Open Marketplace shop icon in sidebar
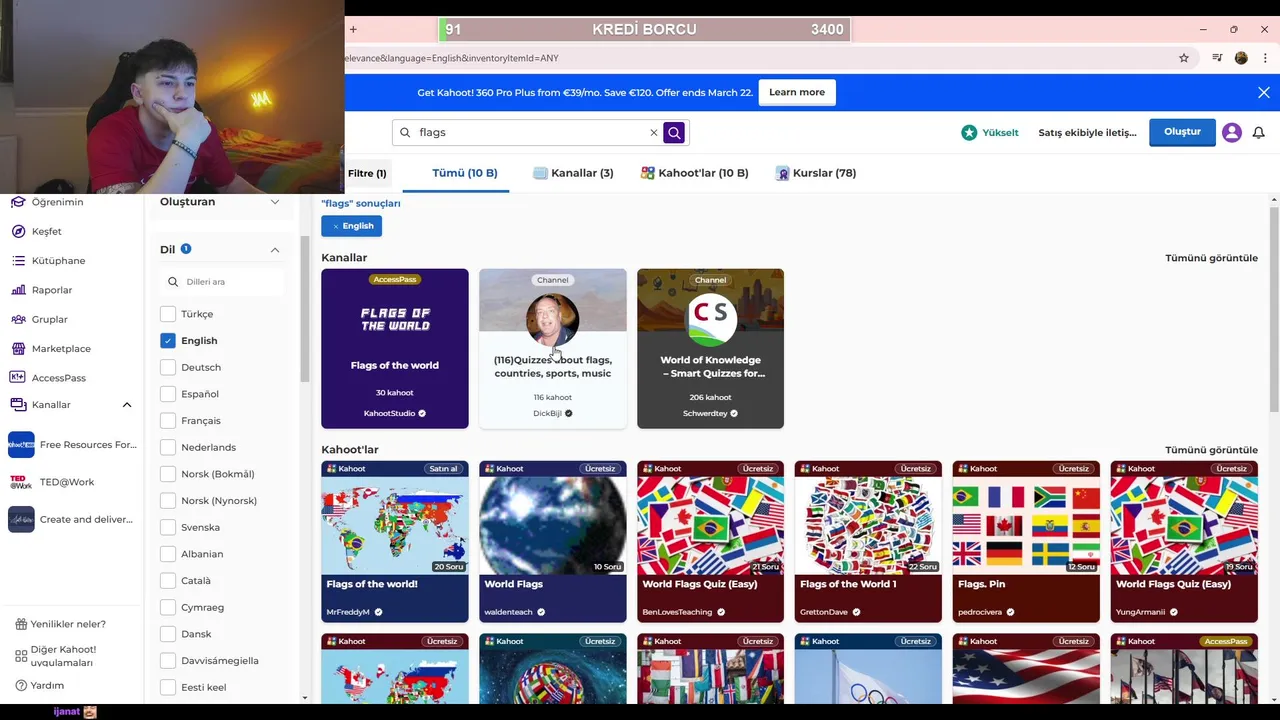 [x=50, y=348]
